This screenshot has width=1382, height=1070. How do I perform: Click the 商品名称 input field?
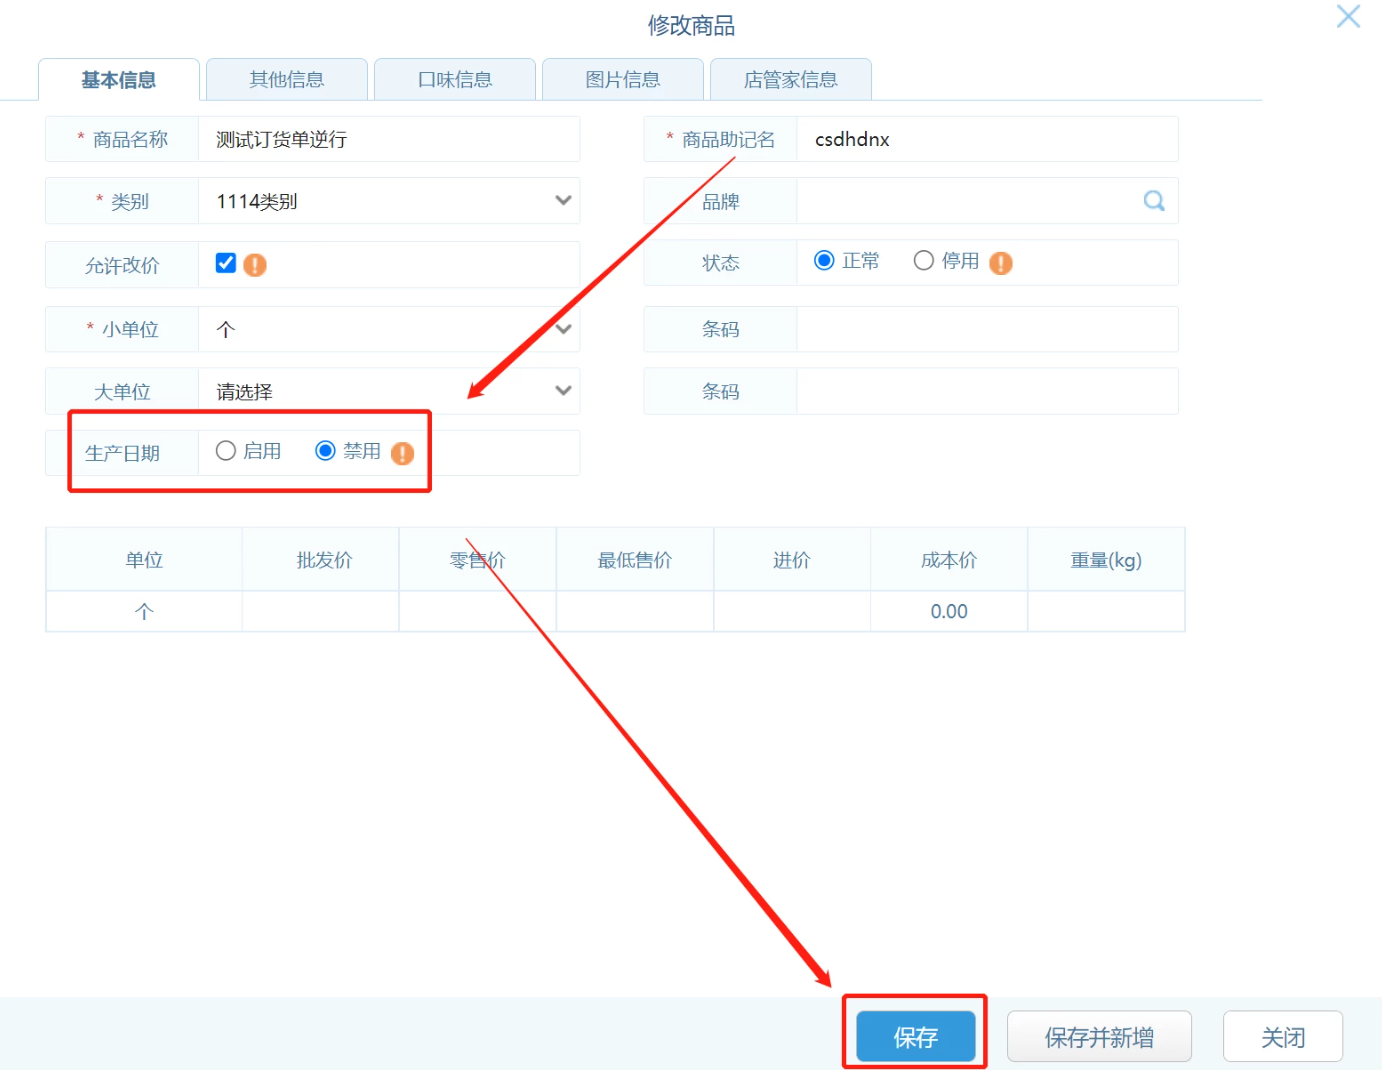388,139
